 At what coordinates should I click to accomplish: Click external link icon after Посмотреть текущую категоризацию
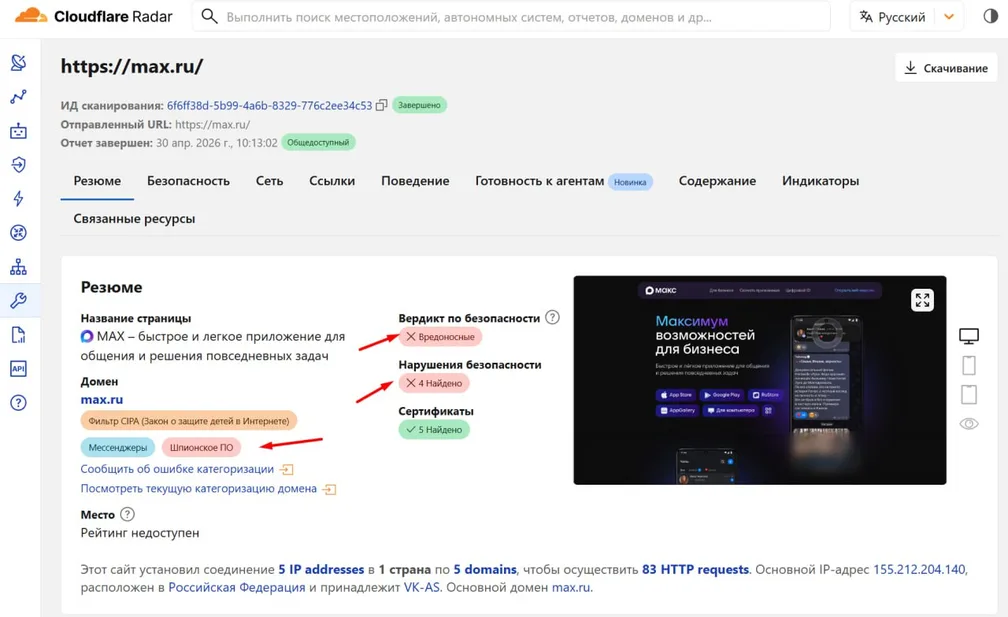[329, 489]
